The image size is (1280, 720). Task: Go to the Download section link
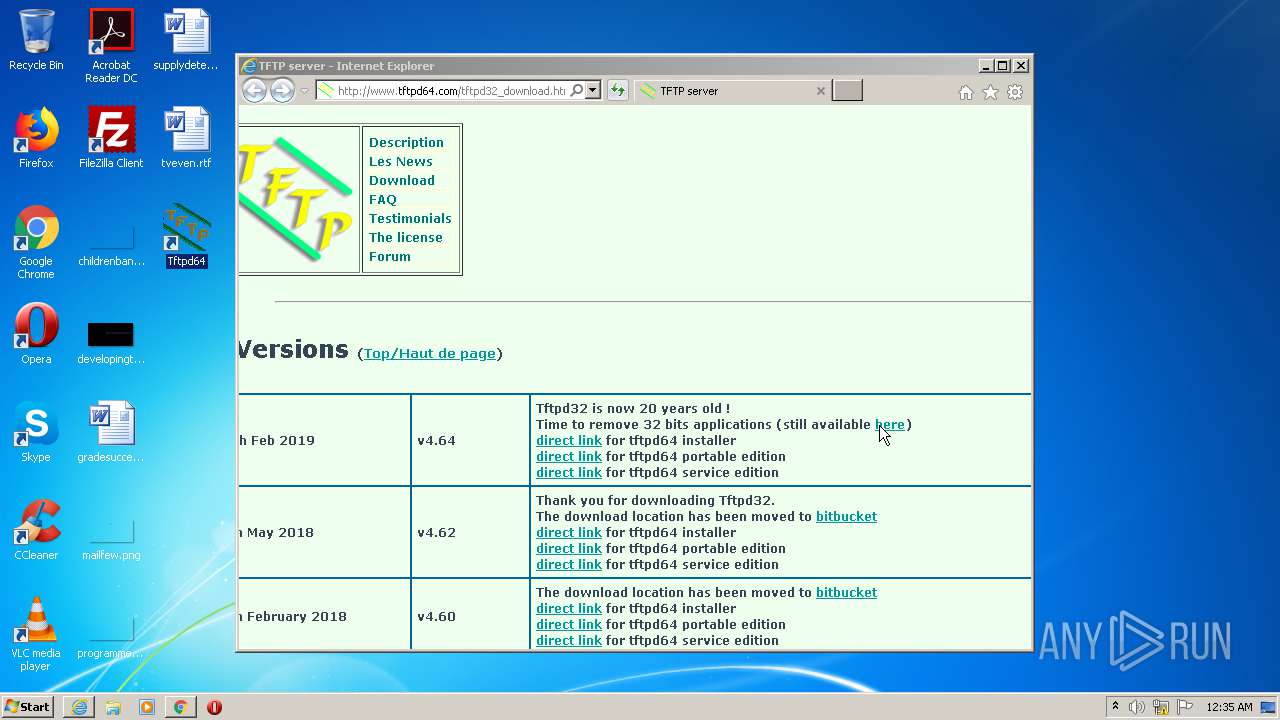(x=402, y=180)
